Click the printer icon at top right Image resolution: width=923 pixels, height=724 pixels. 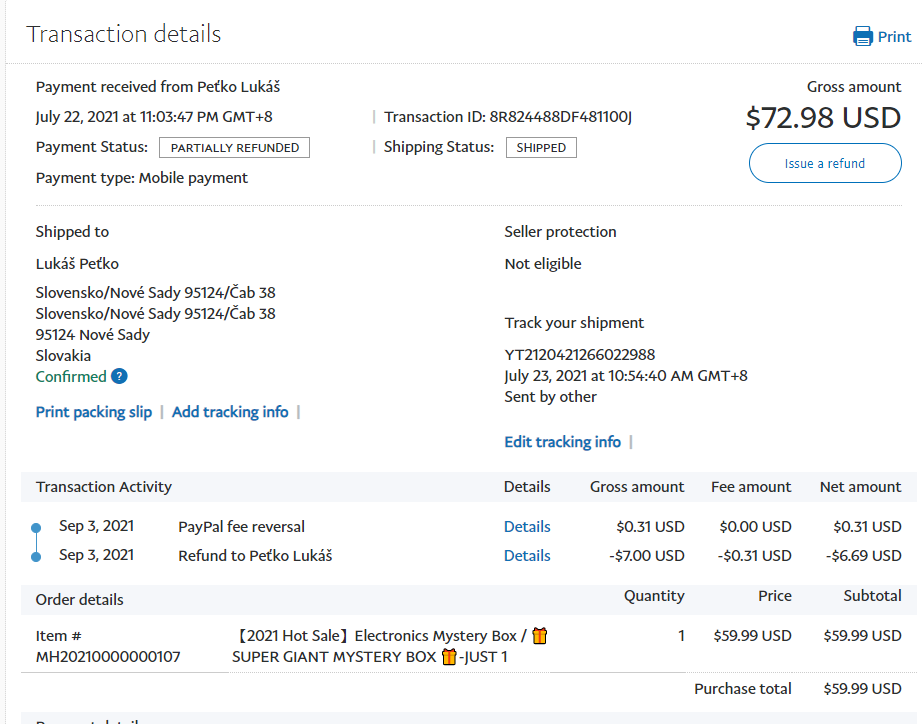coord(862,37)
